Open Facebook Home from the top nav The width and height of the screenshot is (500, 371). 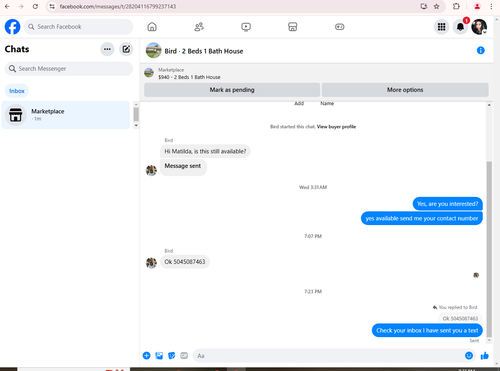click(152, 27)
